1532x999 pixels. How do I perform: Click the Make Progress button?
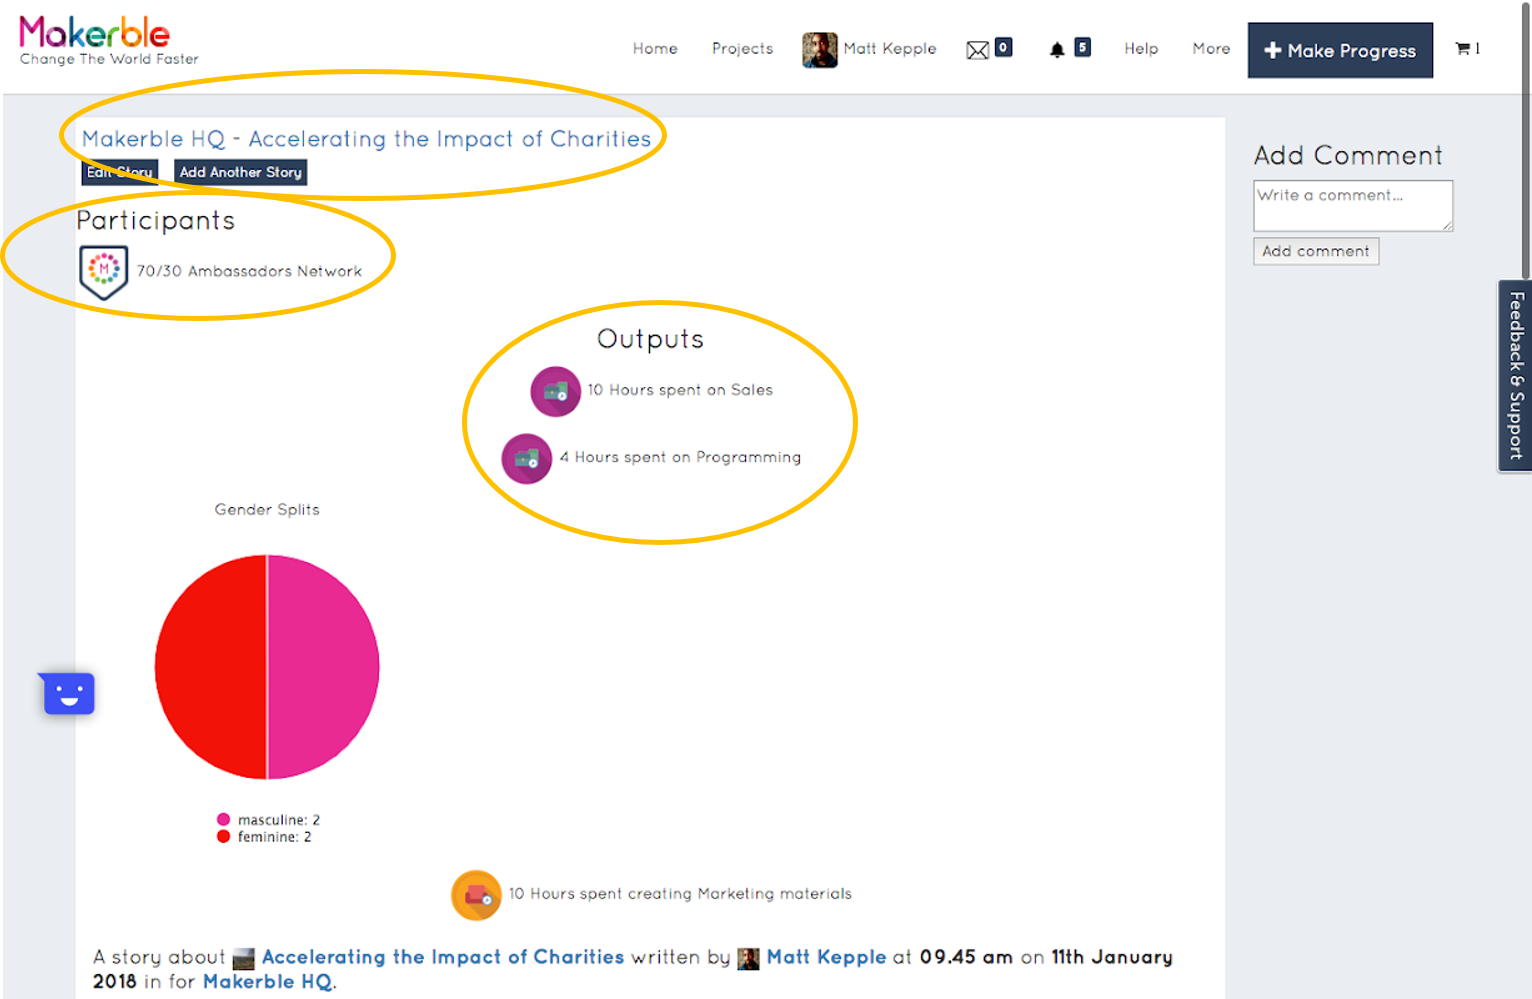point(1340,50)
